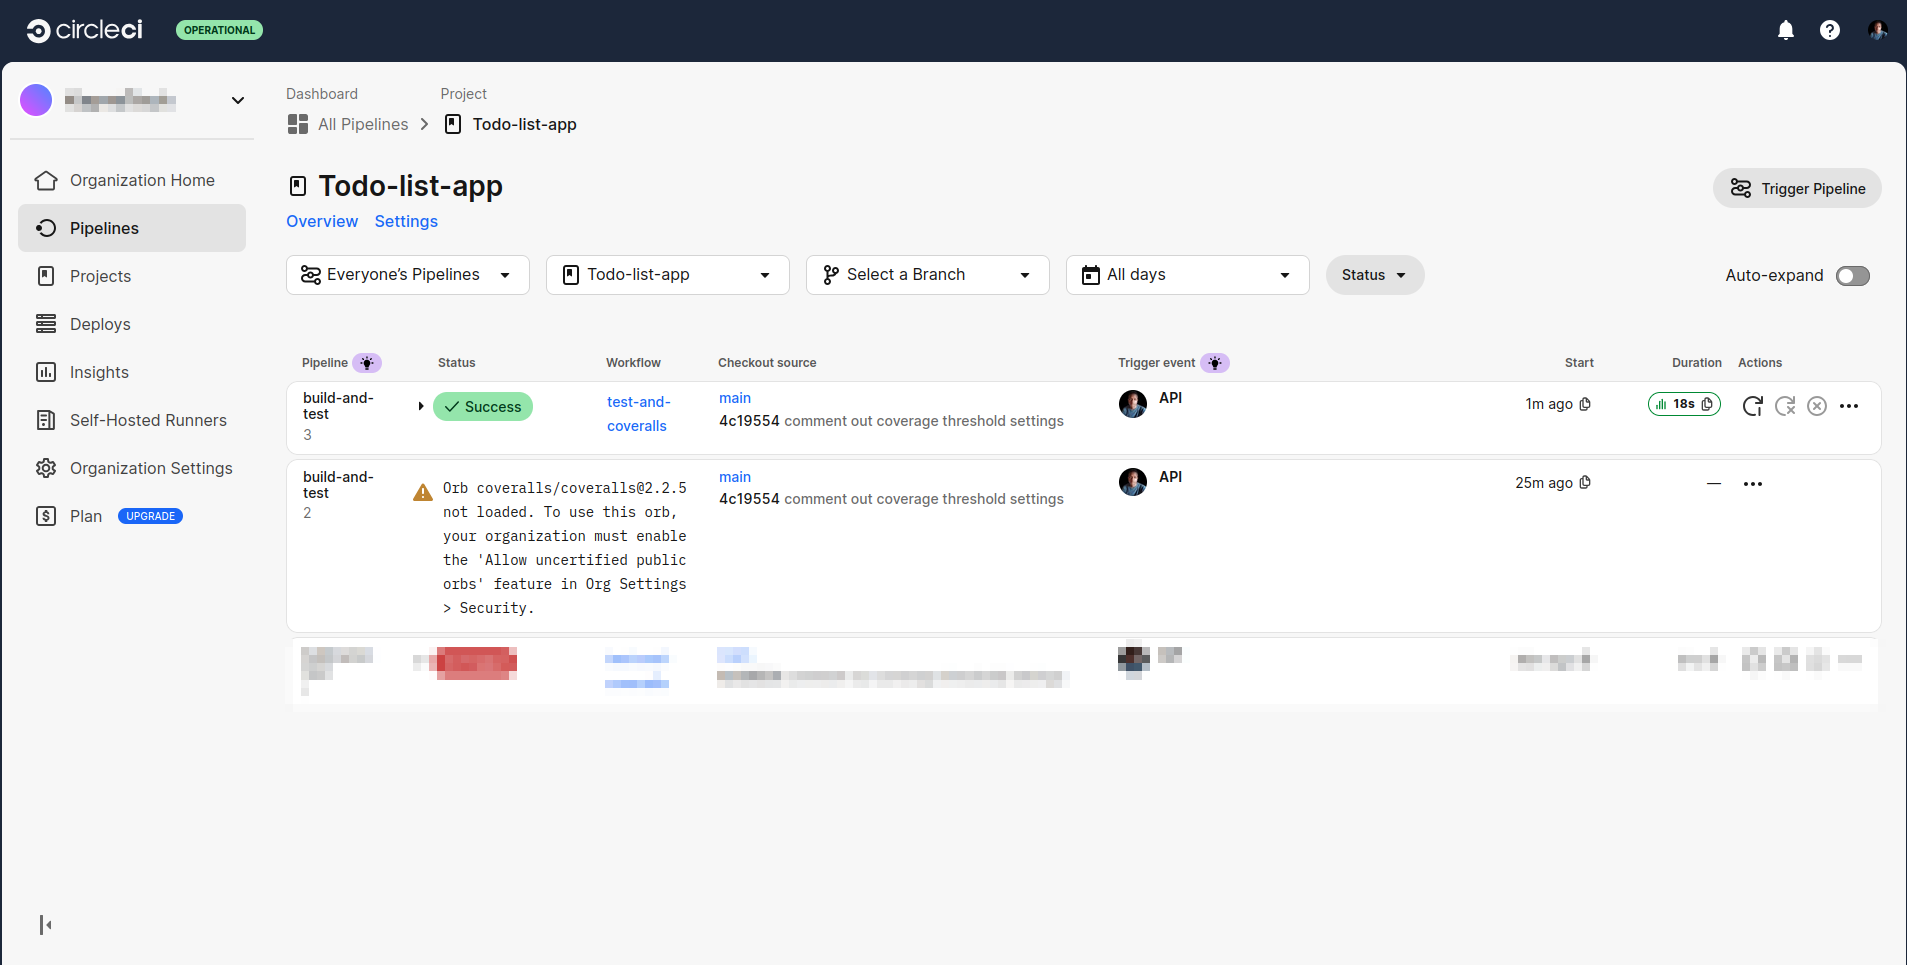
Task: Collapse the sidebar with the bottom arrow icon
Action: 45,925
